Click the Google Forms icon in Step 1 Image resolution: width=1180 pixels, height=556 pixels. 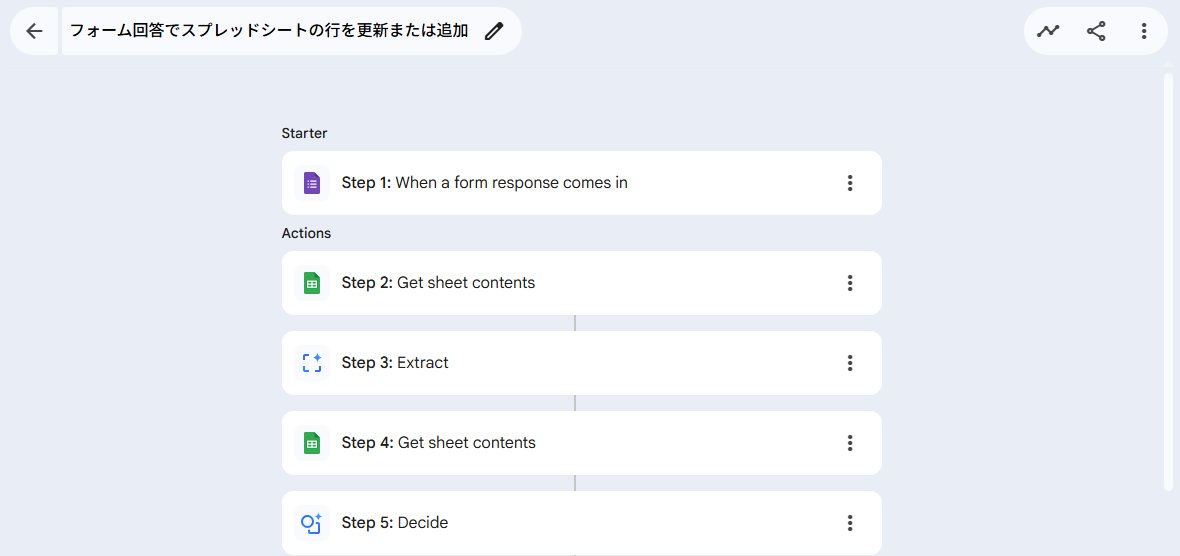(x=312, y=183)
